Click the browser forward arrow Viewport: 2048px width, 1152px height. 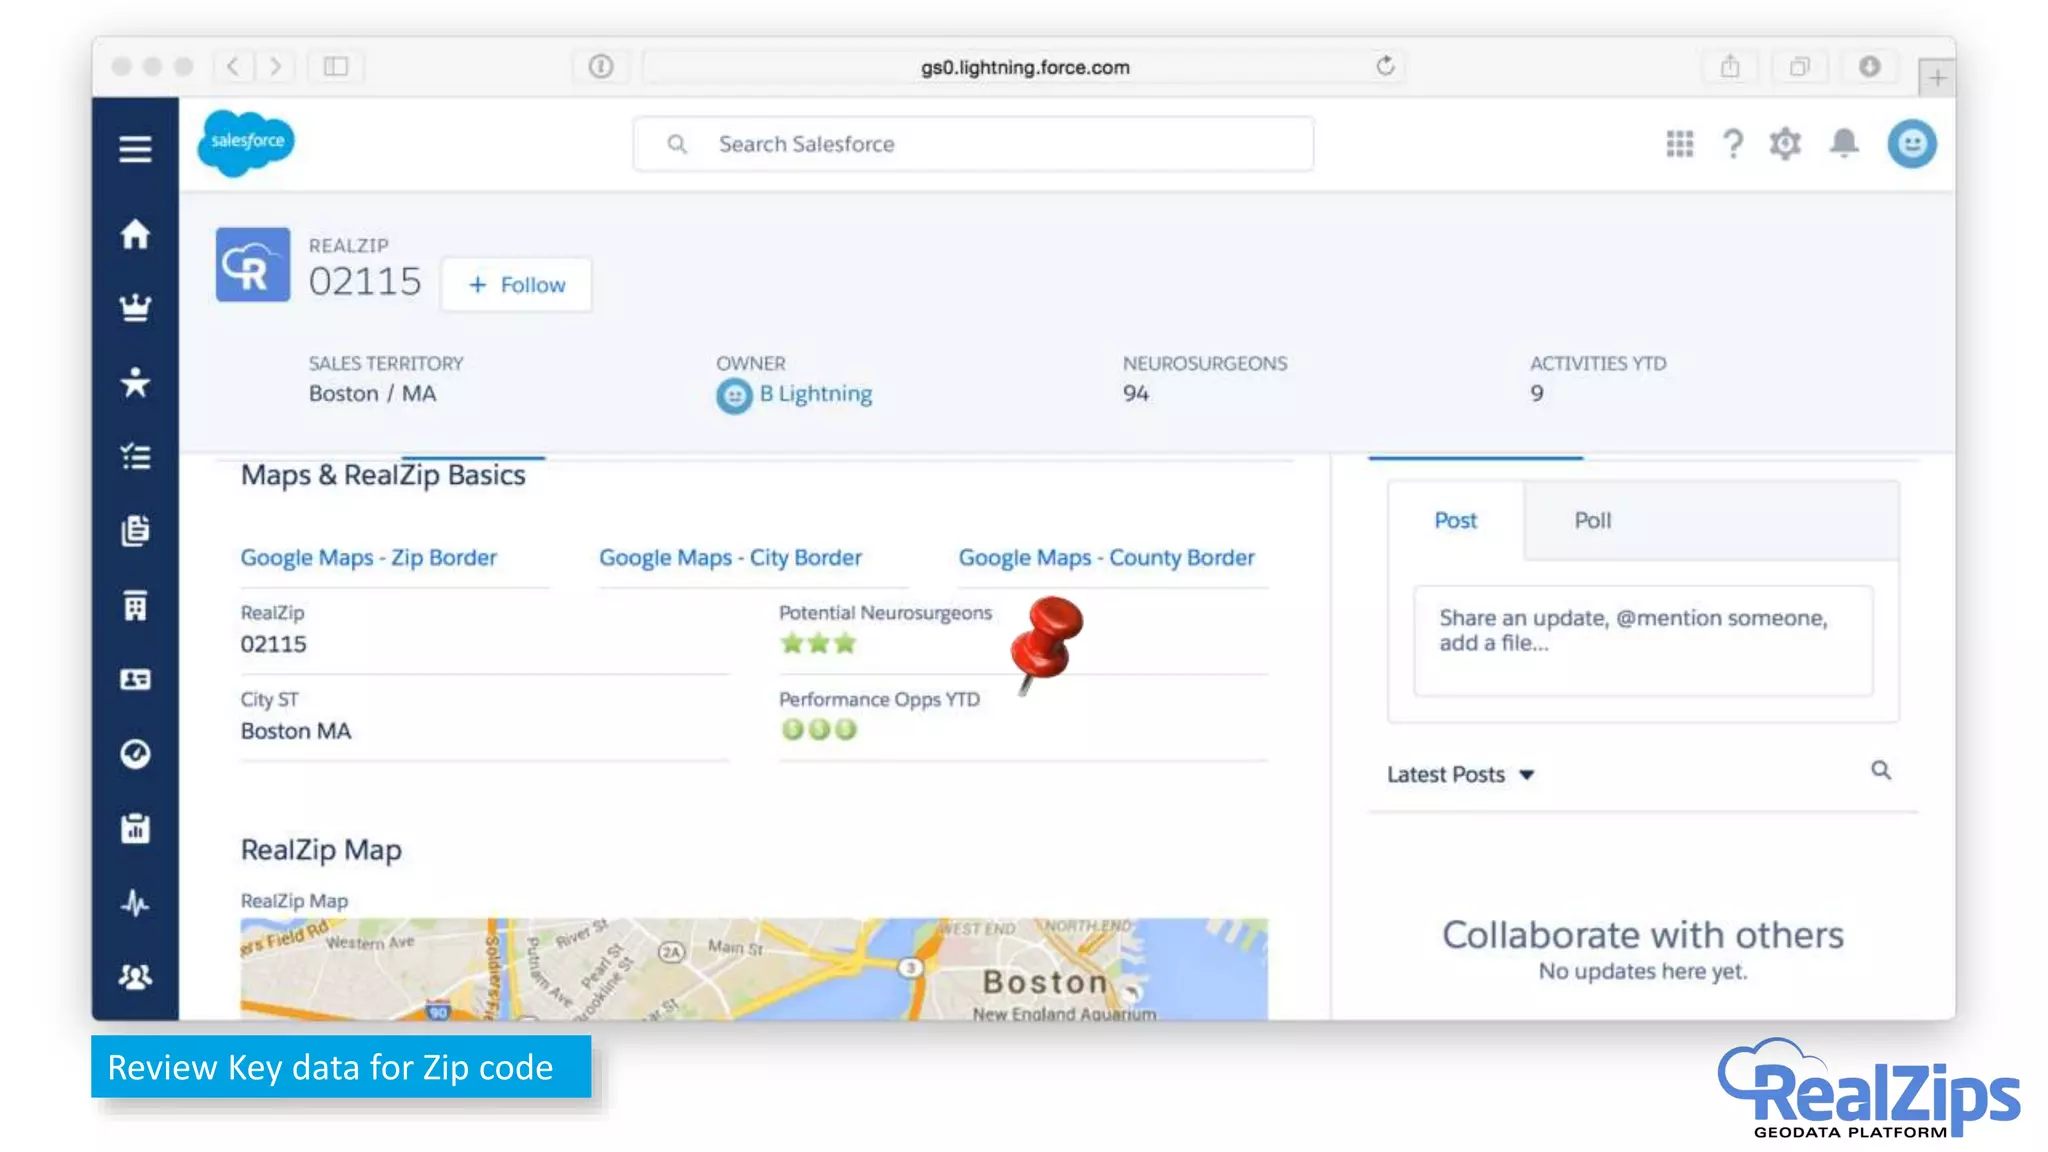[x=275, y=67]
